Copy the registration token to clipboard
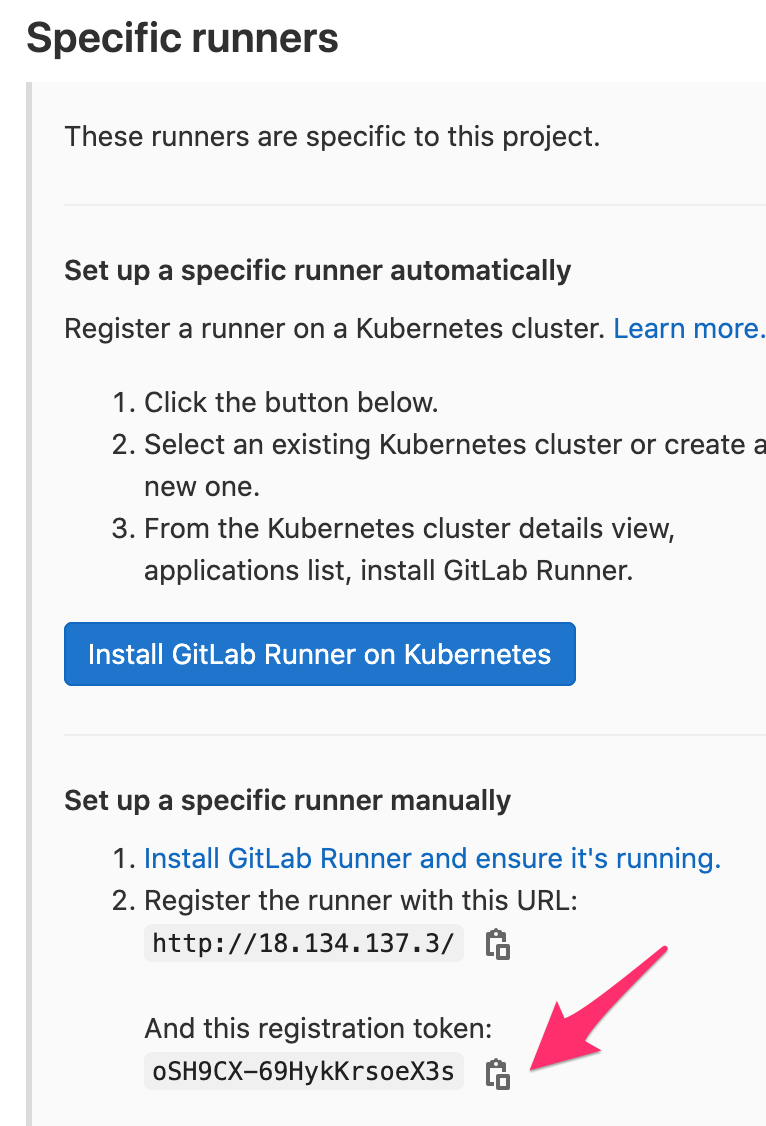This screenshot has width=766, height=1126. point(498,1074)
